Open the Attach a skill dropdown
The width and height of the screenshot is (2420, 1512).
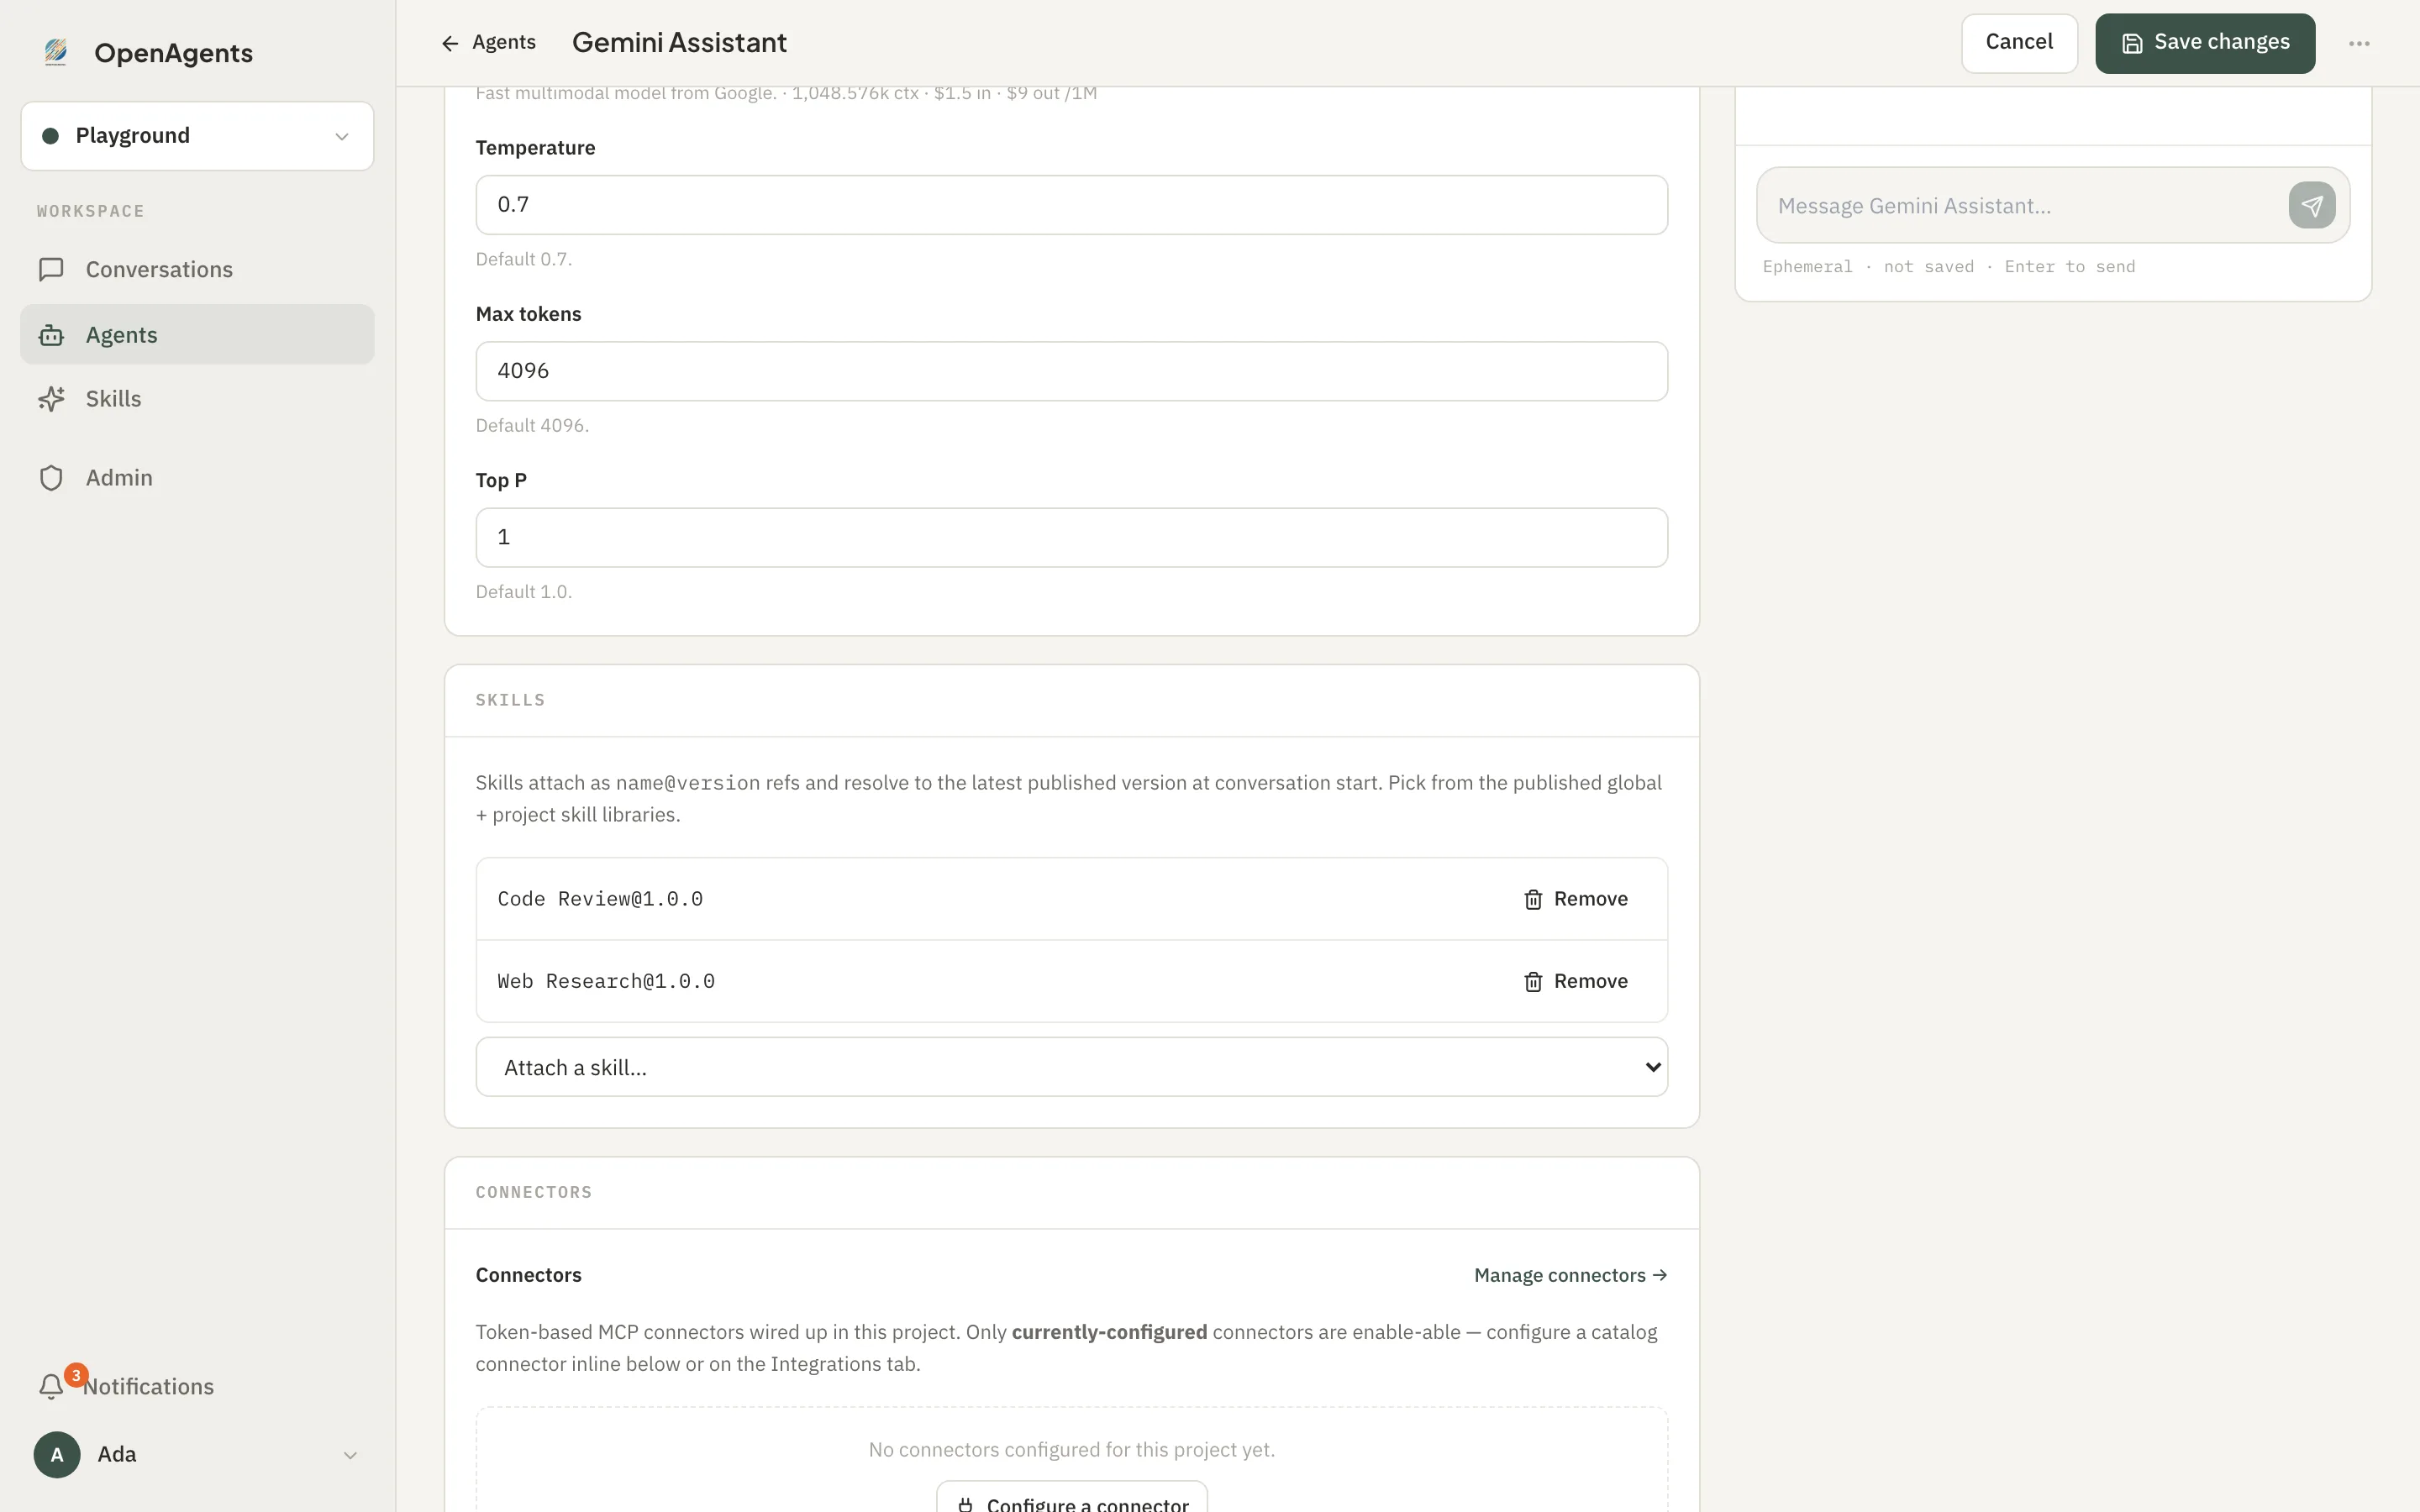[x=1071, y=1067]
